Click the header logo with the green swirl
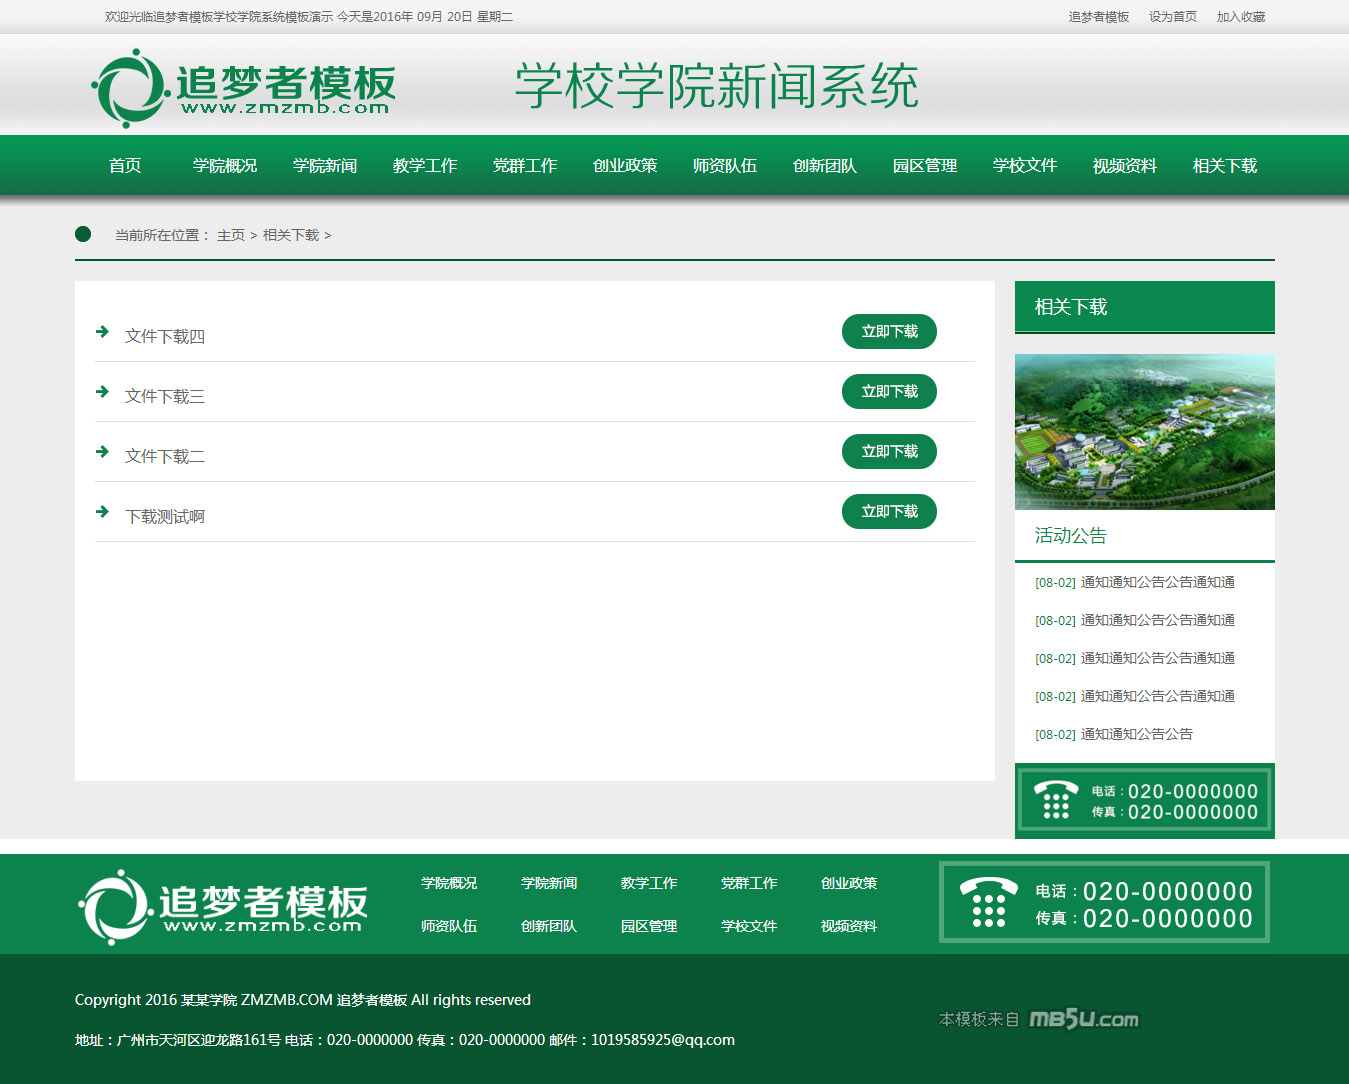 pyautogui.click(x=243, y=88)
